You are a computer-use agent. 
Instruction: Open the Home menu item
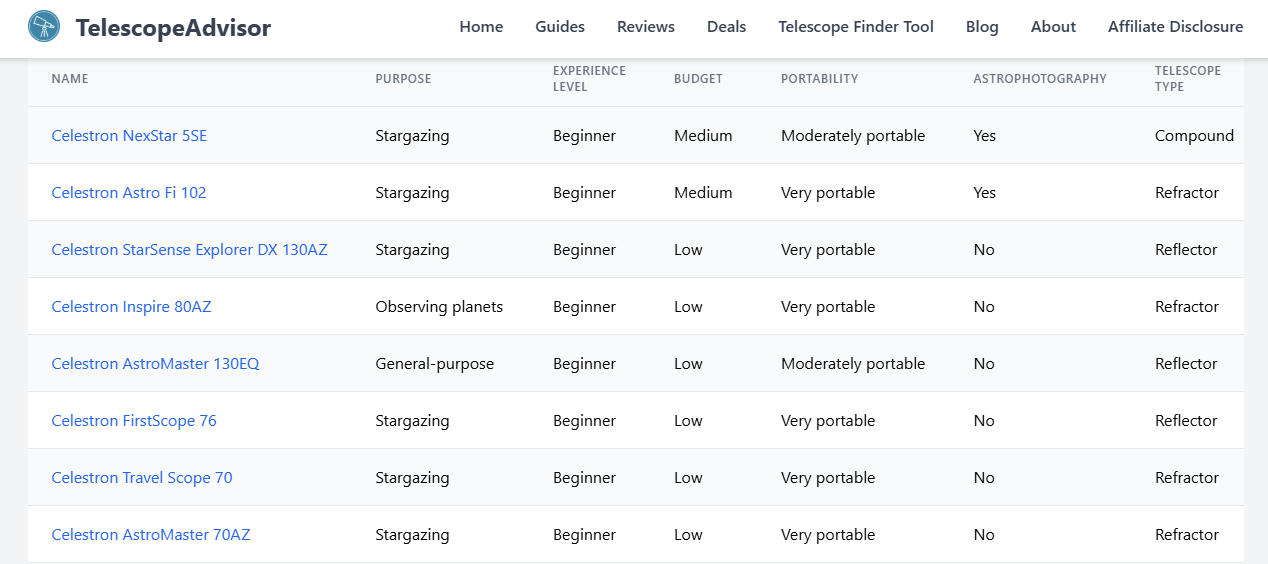[x=481, y=27]
